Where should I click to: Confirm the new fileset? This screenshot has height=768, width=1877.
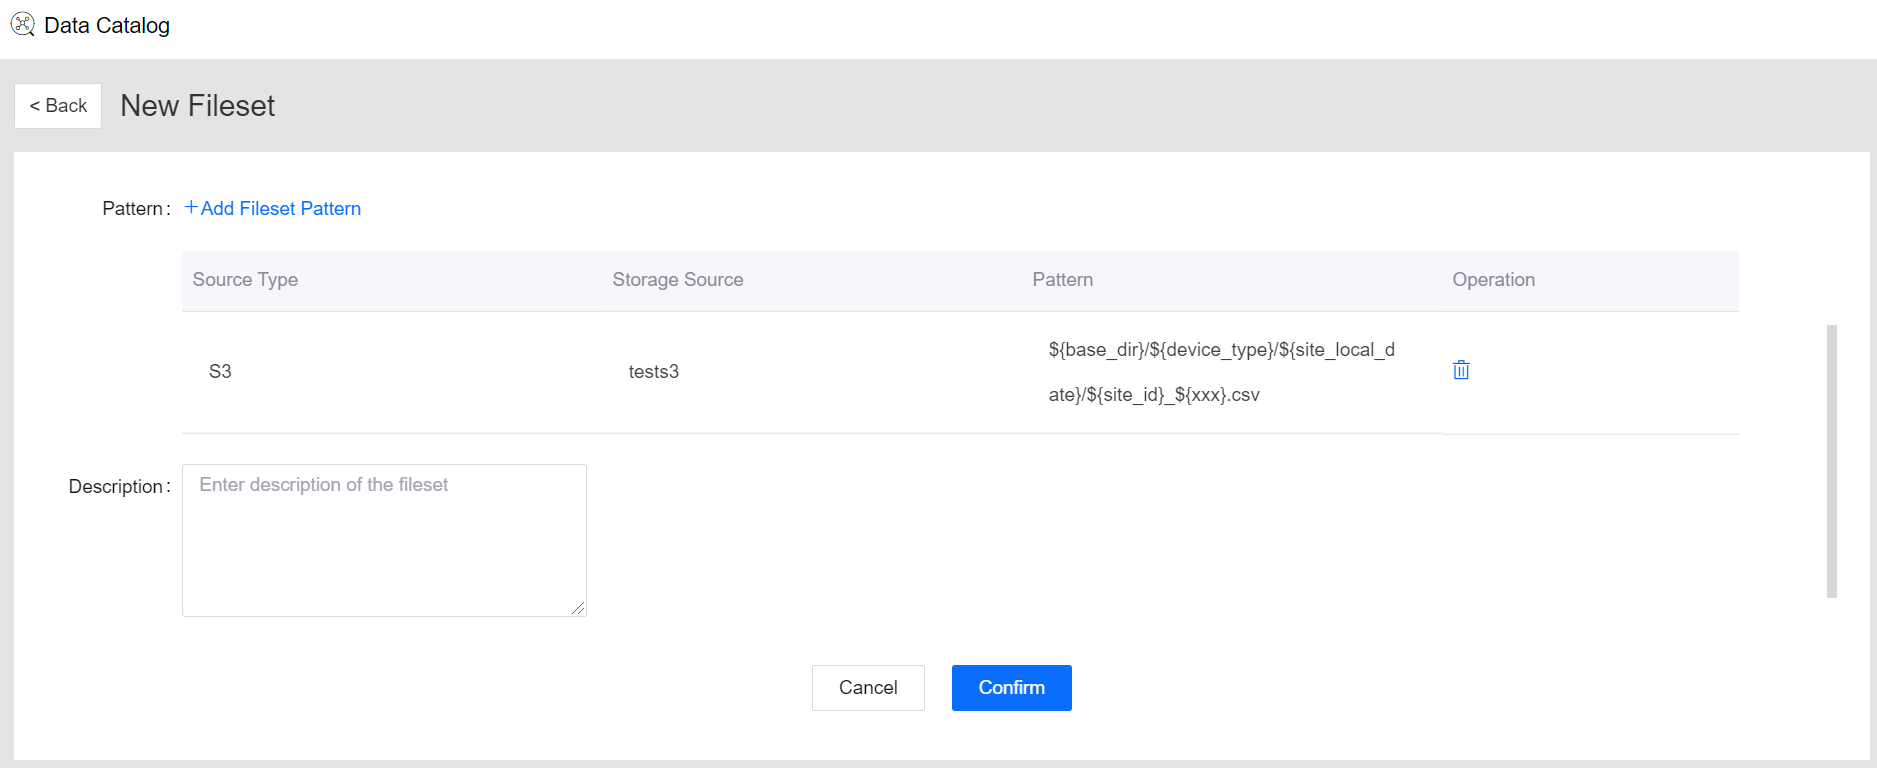[1012, 688]
